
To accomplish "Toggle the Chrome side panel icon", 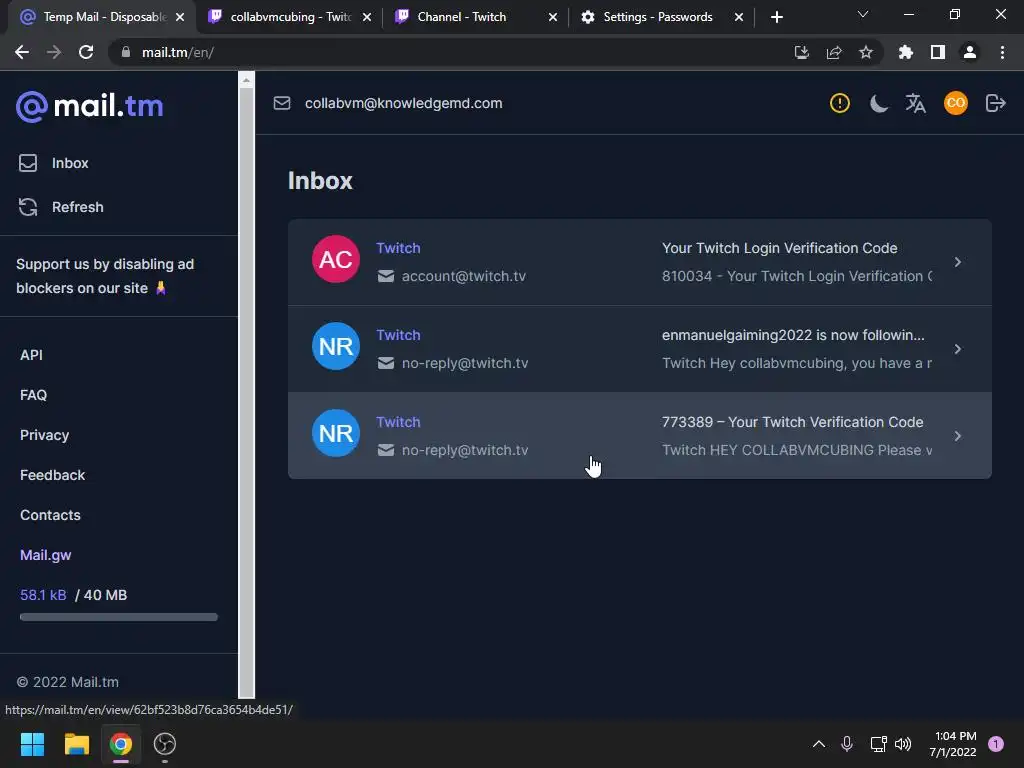I will 938,52.
